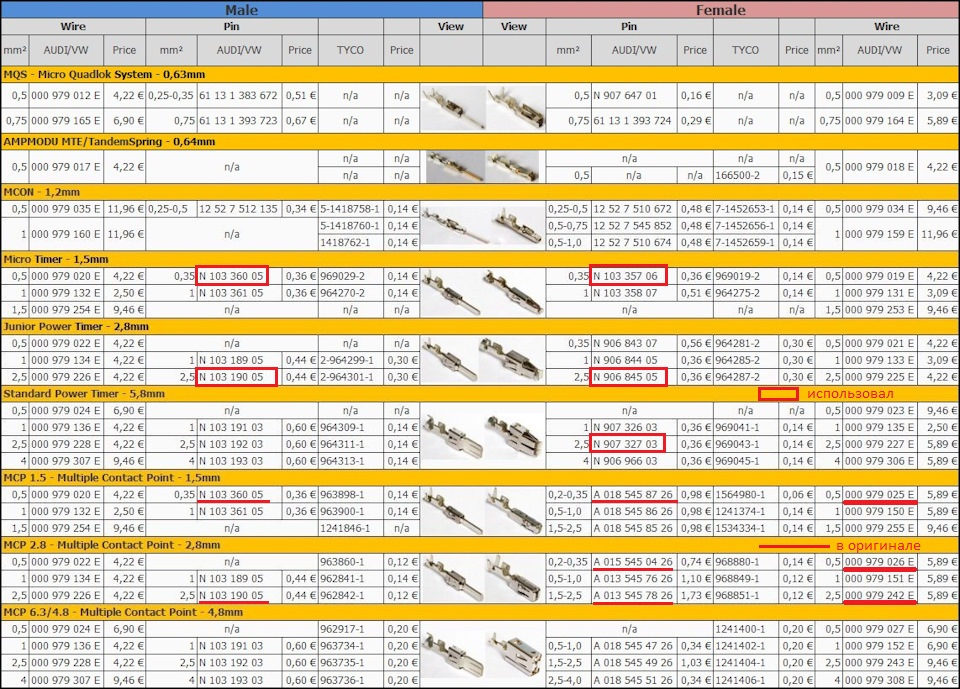Open the Standard Power Timer male pin image
This screenshot has width=960, height=689.
452,435
